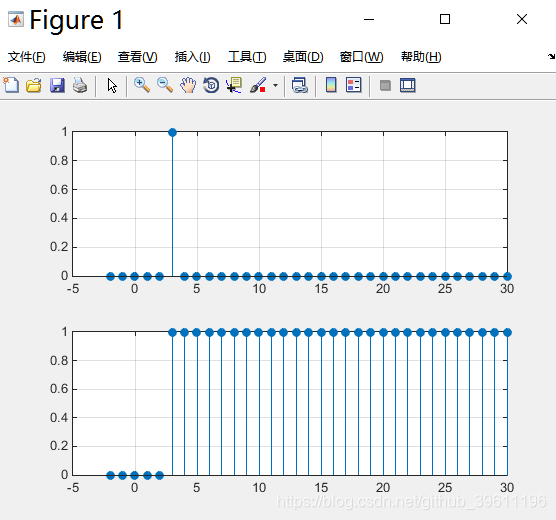Insert a colorbar via toolbar icon
556x520 pixels.
point(331,85)
